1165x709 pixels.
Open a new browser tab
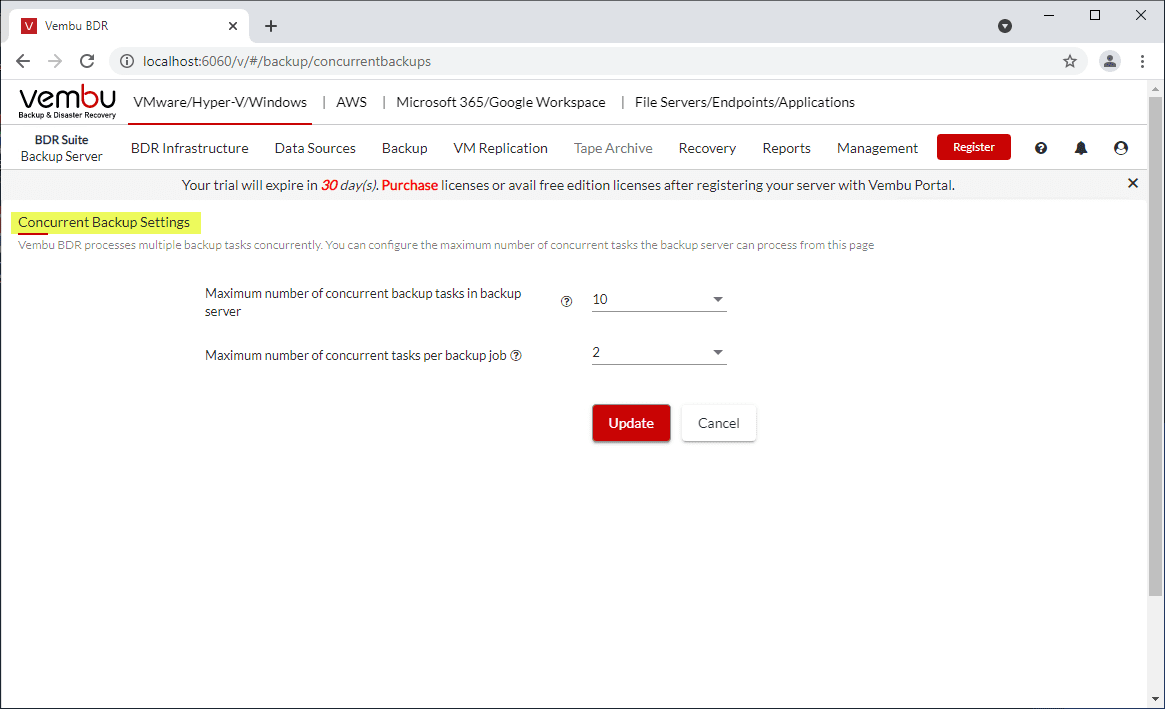[x=271, y=26]
